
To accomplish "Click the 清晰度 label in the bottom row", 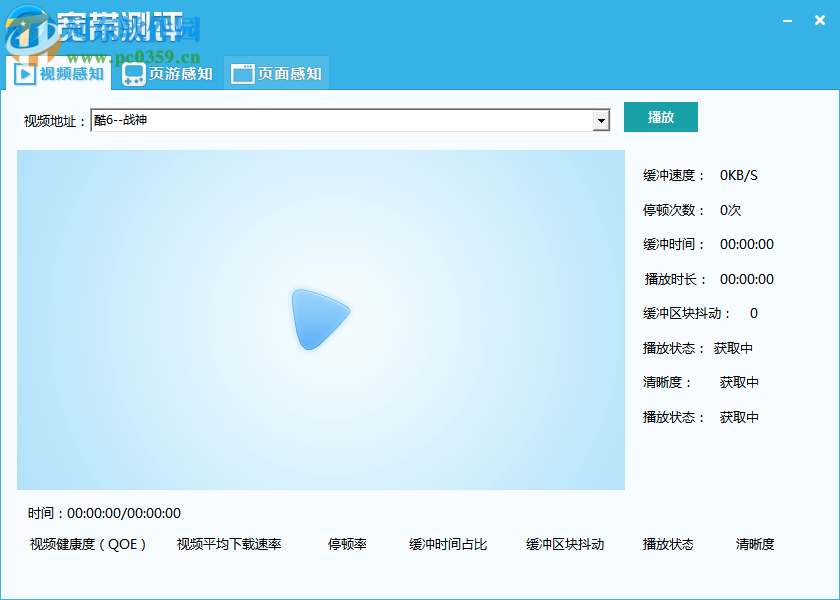I will click(x=755, y=544).
